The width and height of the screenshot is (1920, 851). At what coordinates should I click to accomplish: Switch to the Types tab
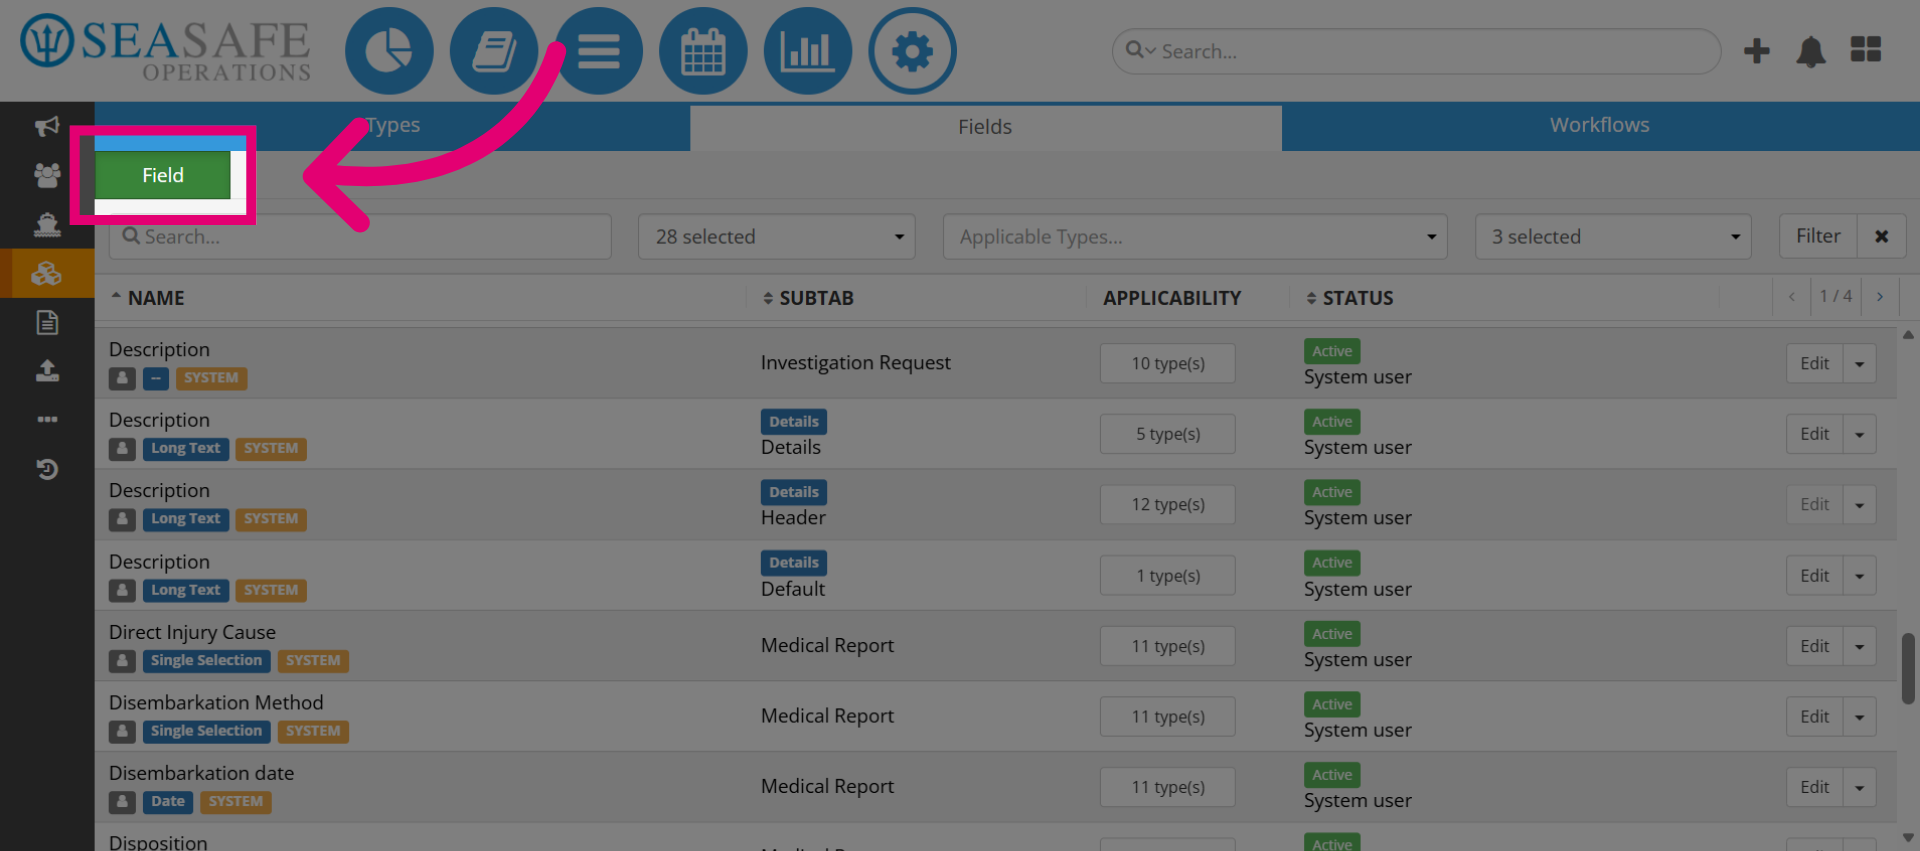pyautogui.click(x=392, y=125)
